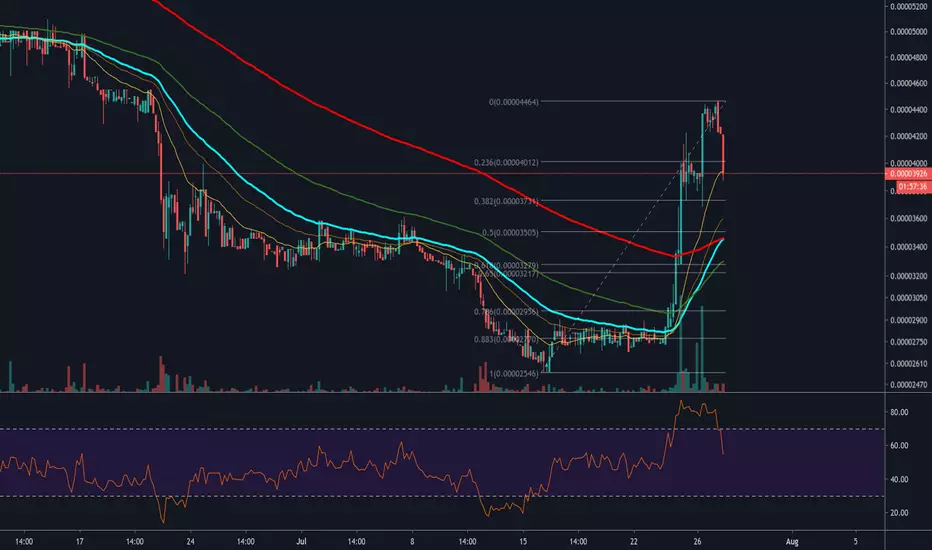Select Fibonacci level label 0.883(0.00002770)
Viewport: 932px width, 550px height.
506,340
